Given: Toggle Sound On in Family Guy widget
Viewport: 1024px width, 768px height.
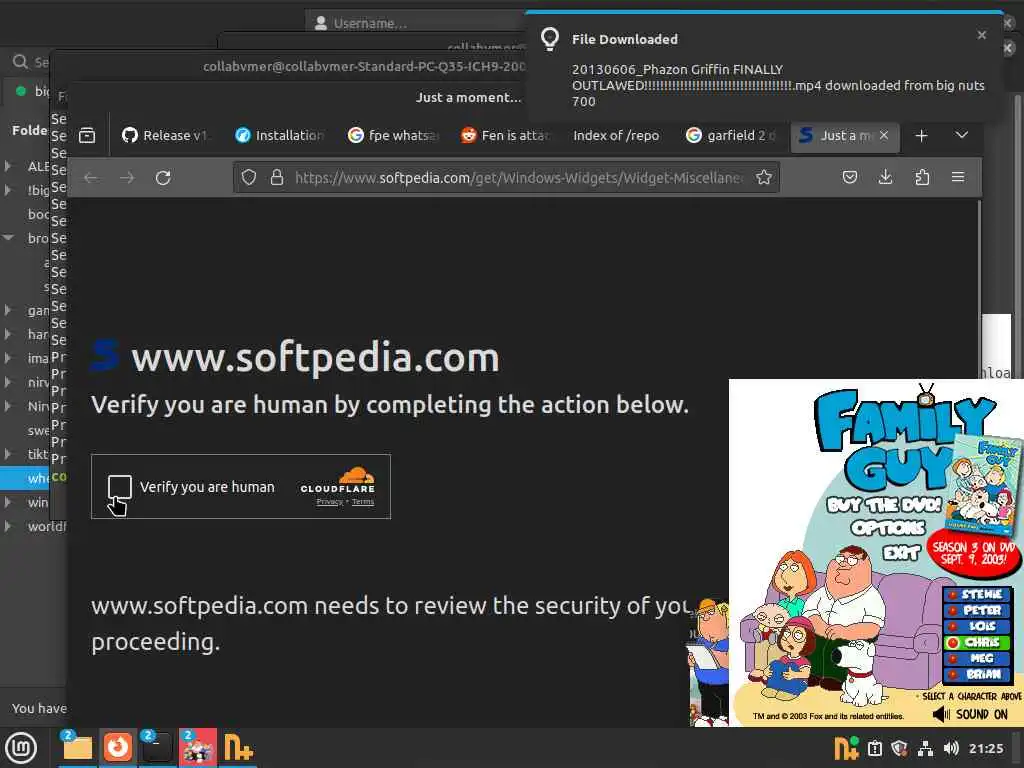Looking at the screenshot, I should coord(970,714).
